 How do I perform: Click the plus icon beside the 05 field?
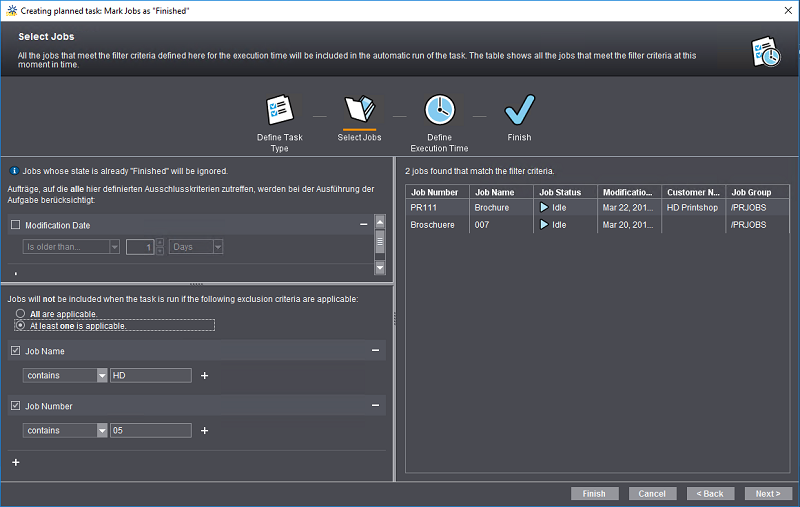[205, 431]
